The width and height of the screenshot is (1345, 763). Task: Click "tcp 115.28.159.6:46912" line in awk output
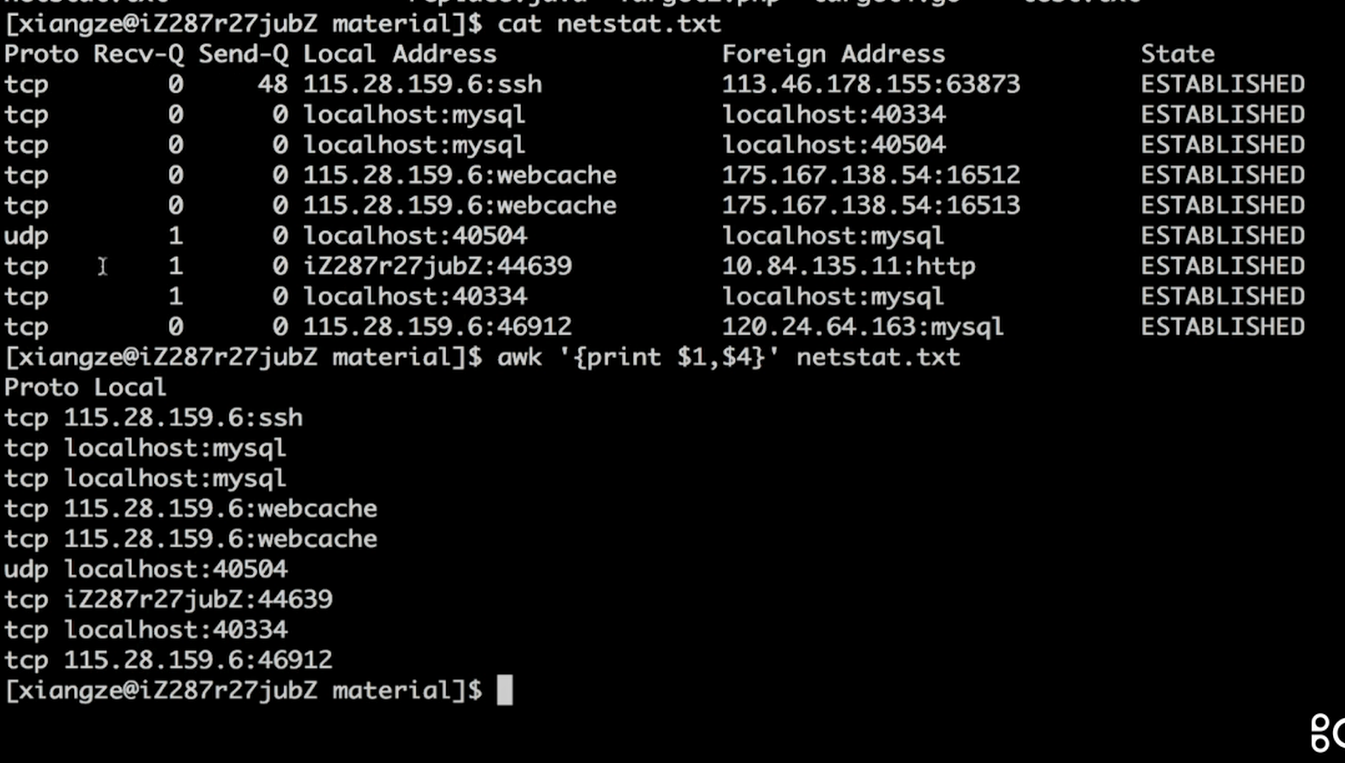[168, 660]
